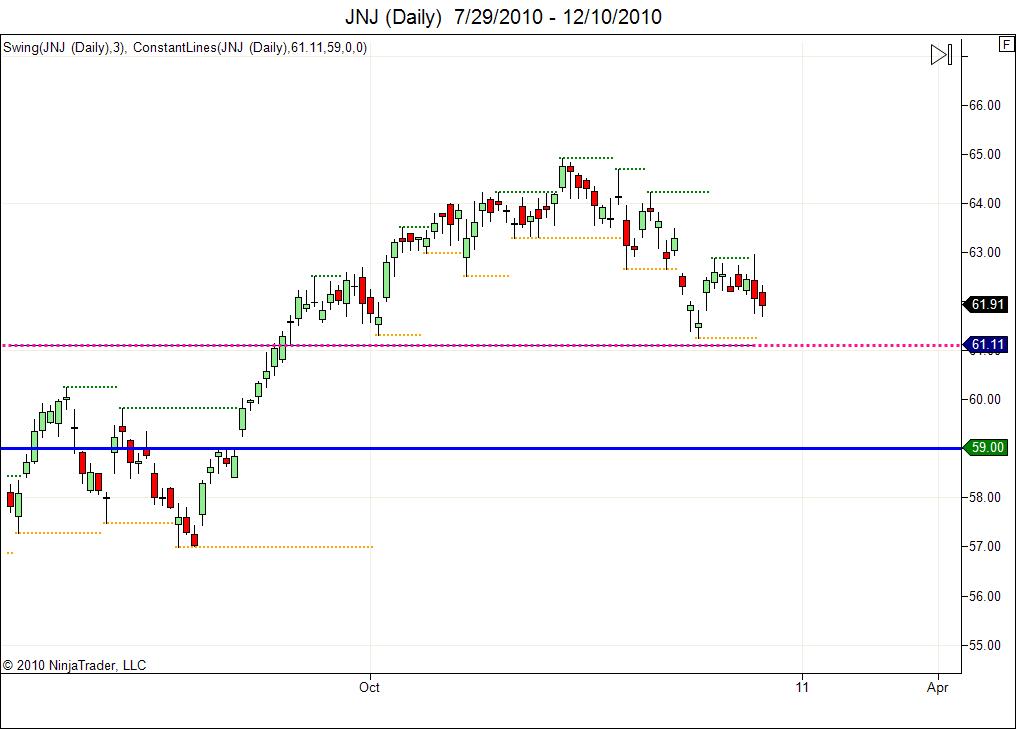Viewport: 1016px width, 729px height.
Task: Click the F button in the chart corner
Action: (1006, 44)
